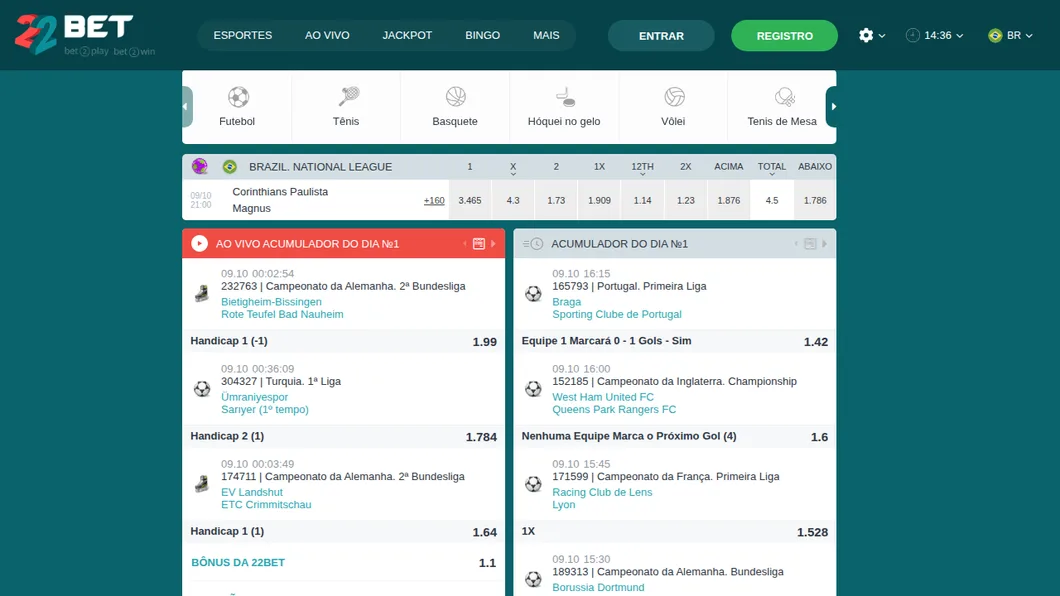Open the Rote Teufel Bad Nauheim link
The image size is (1060, 596).
(282, 314)
